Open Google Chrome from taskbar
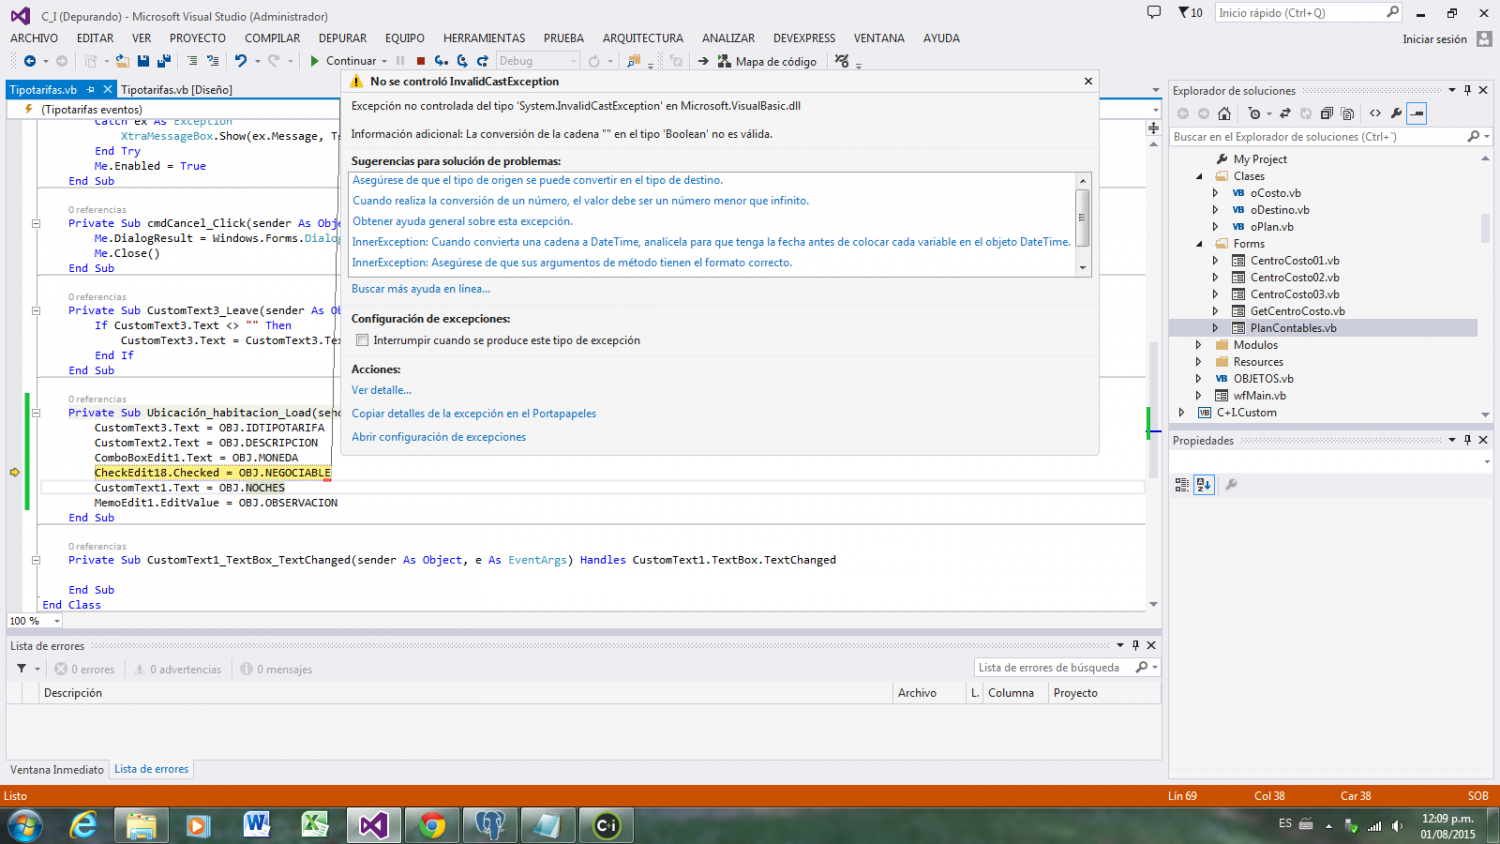The width and height of the screenshot is (1500, 844). point(433,825)
